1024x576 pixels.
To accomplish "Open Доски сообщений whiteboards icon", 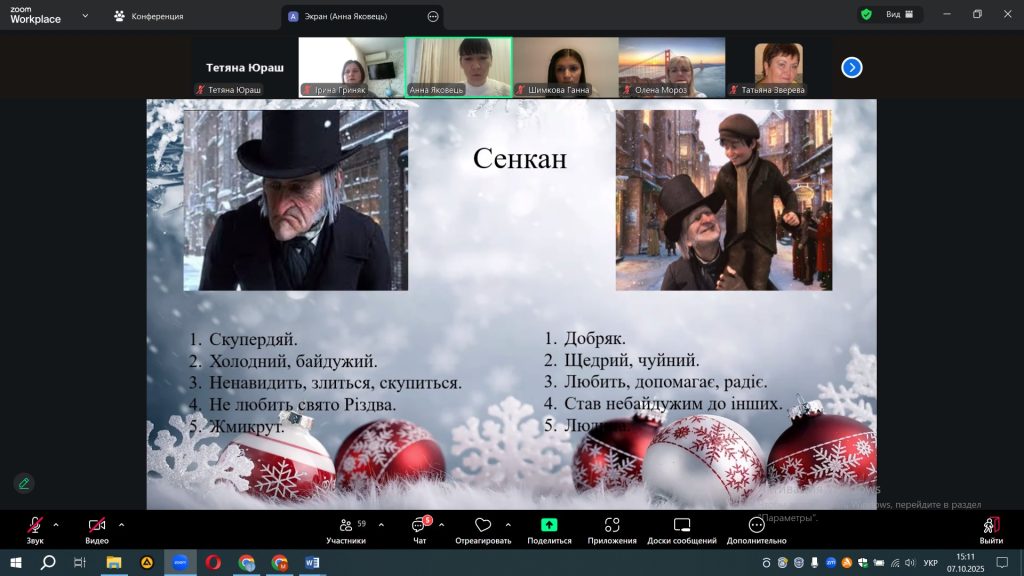I will [682, 525].
